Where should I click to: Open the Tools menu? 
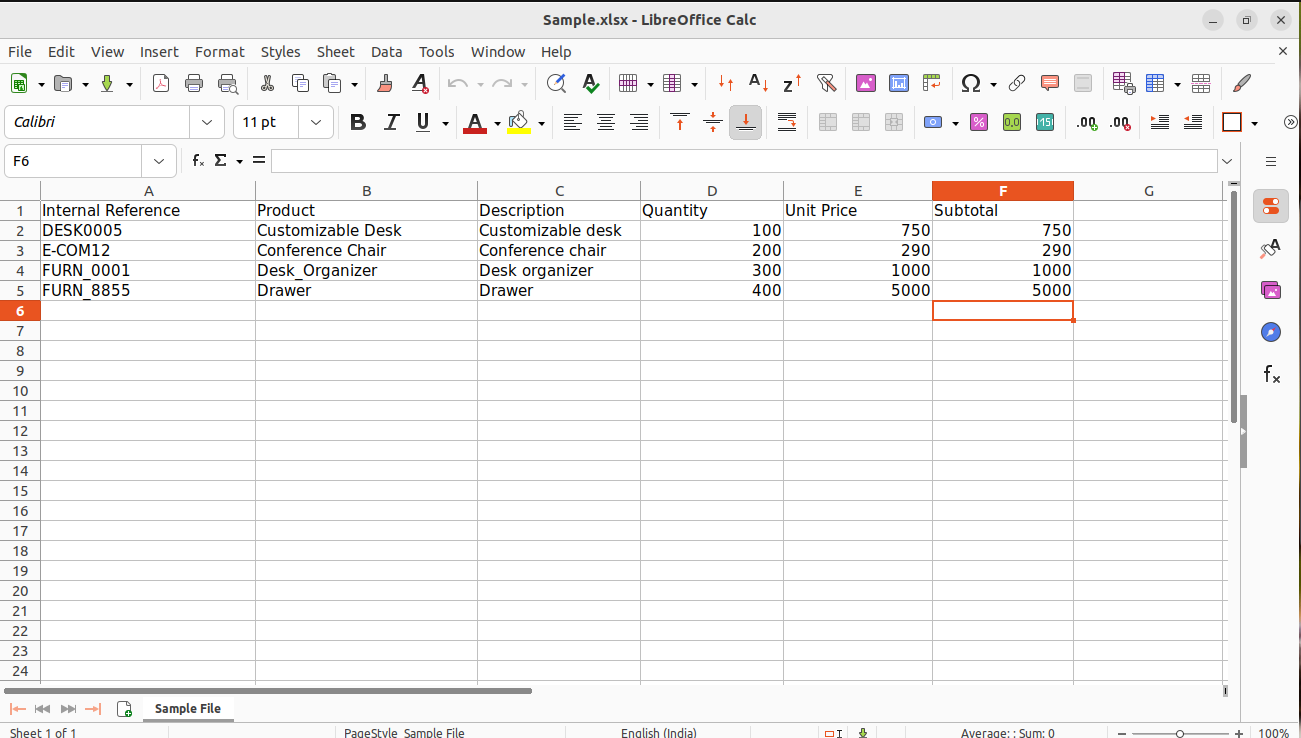coord(436,52)
